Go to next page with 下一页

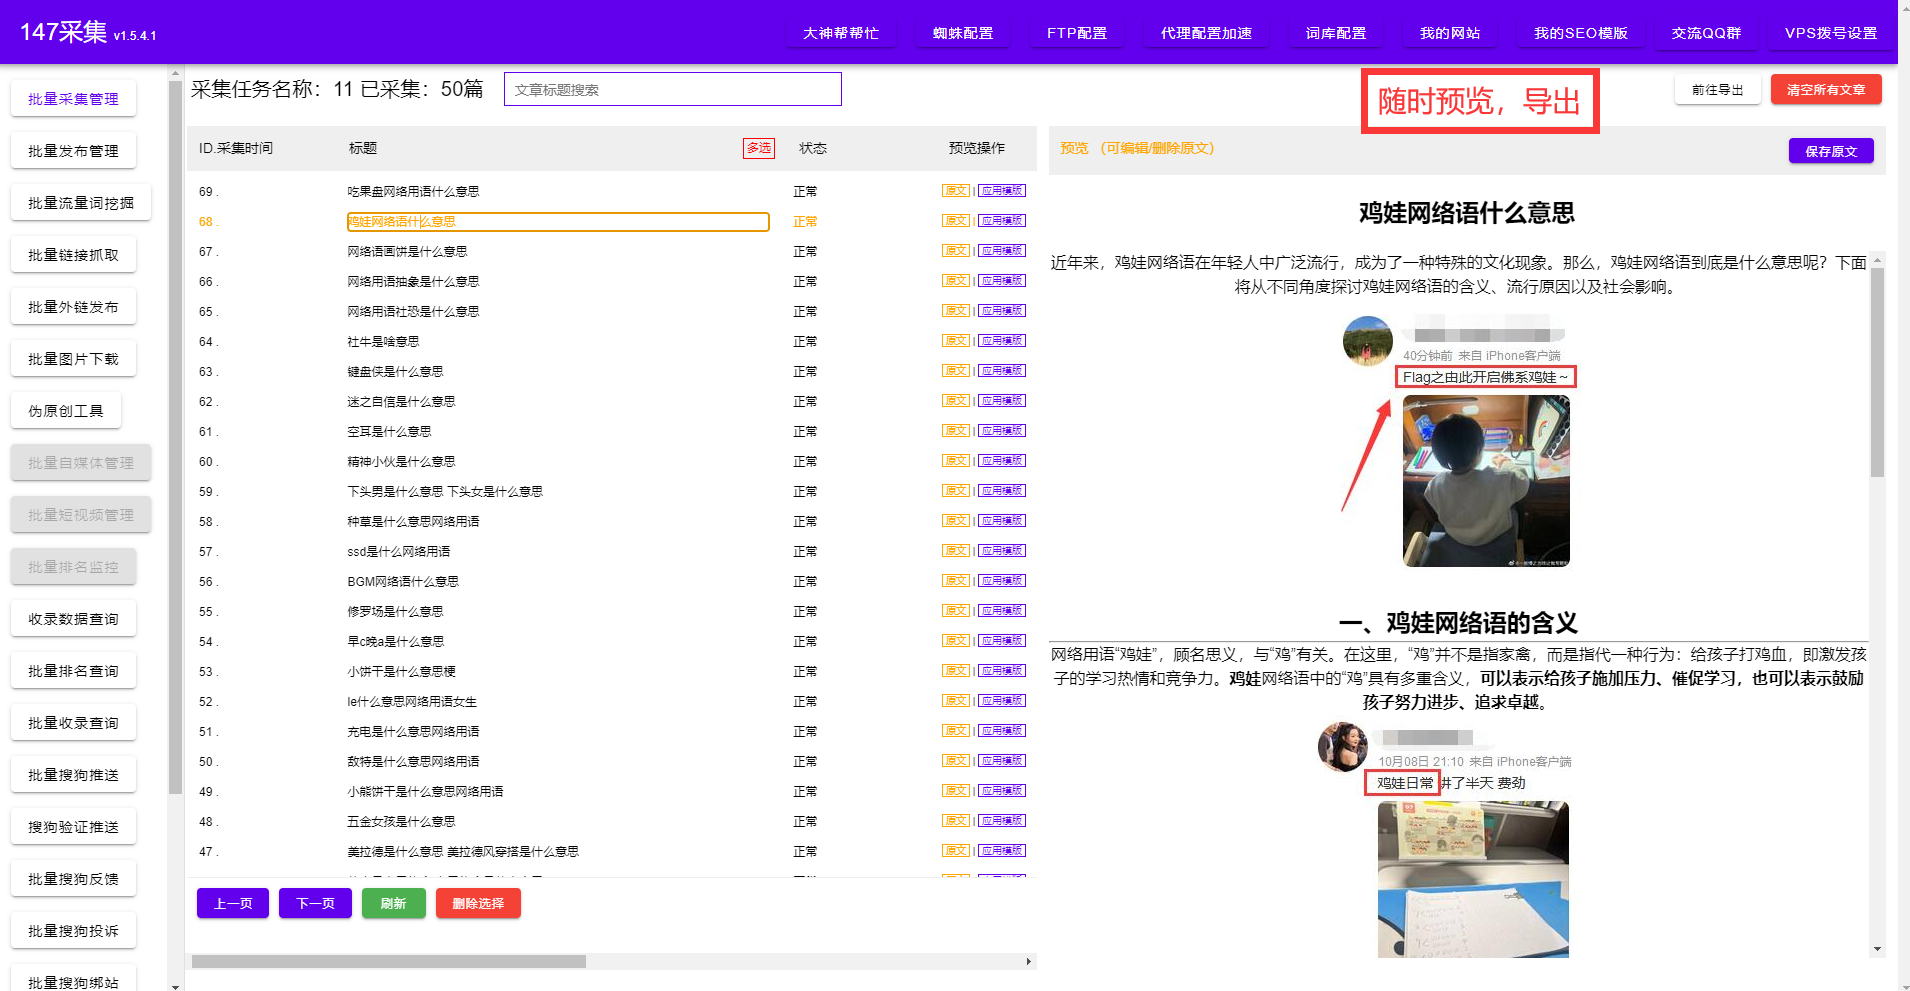tap(315, 903)
